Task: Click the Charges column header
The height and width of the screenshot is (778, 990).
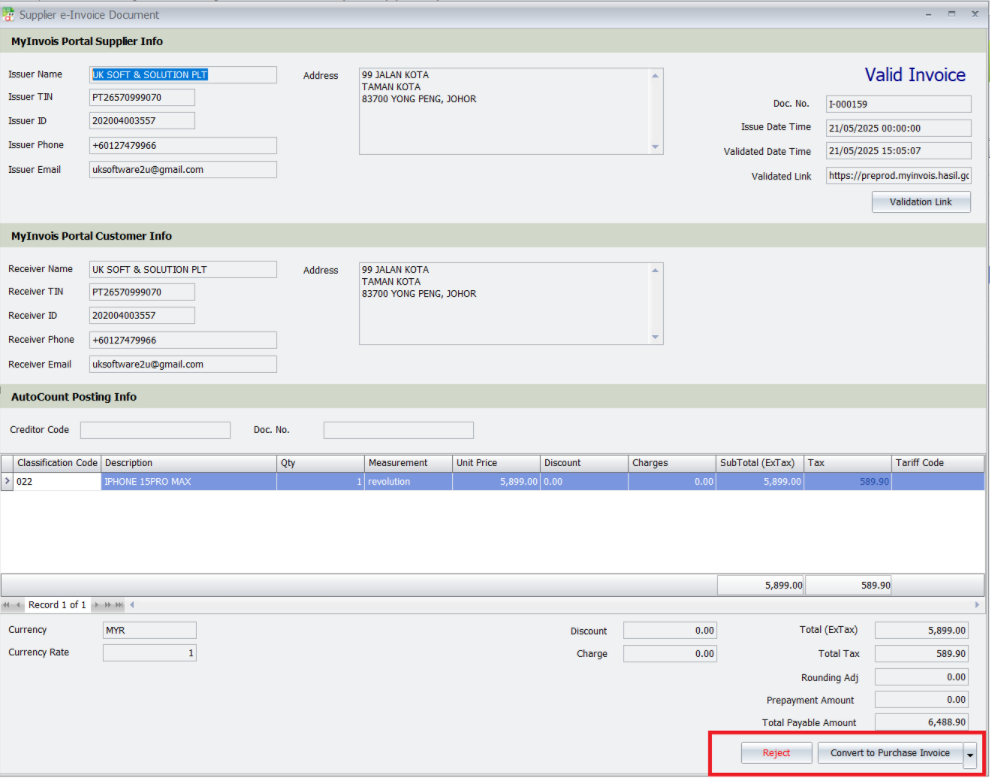Action: tap(672, 463)
